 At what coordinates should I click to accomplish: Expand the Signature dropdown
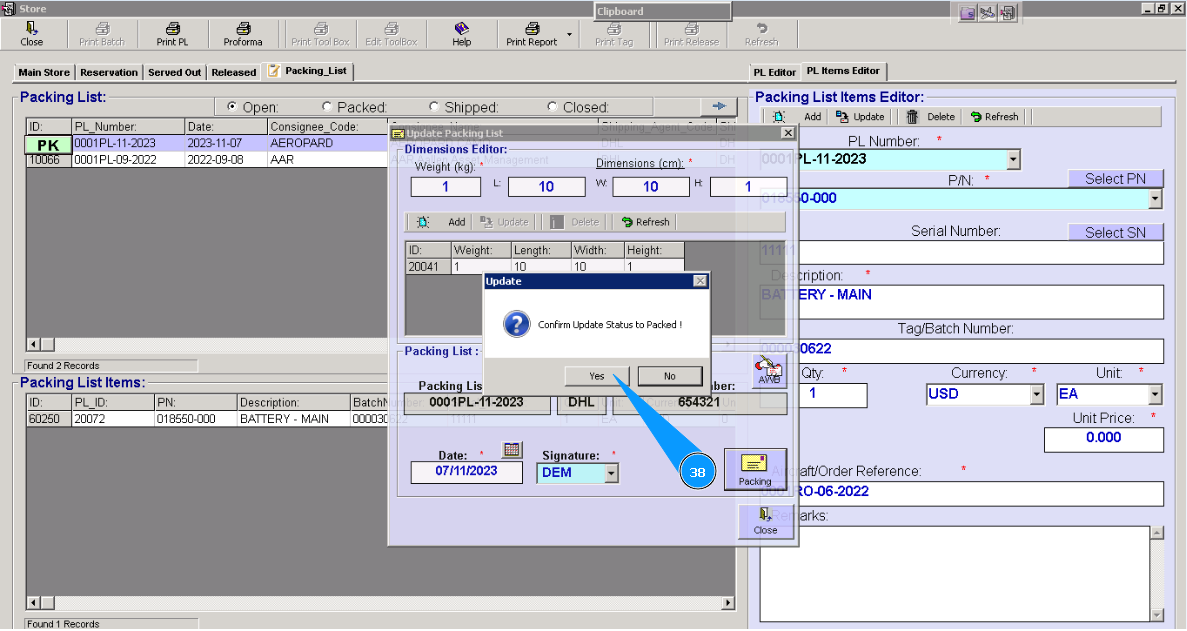coord(611,473)
